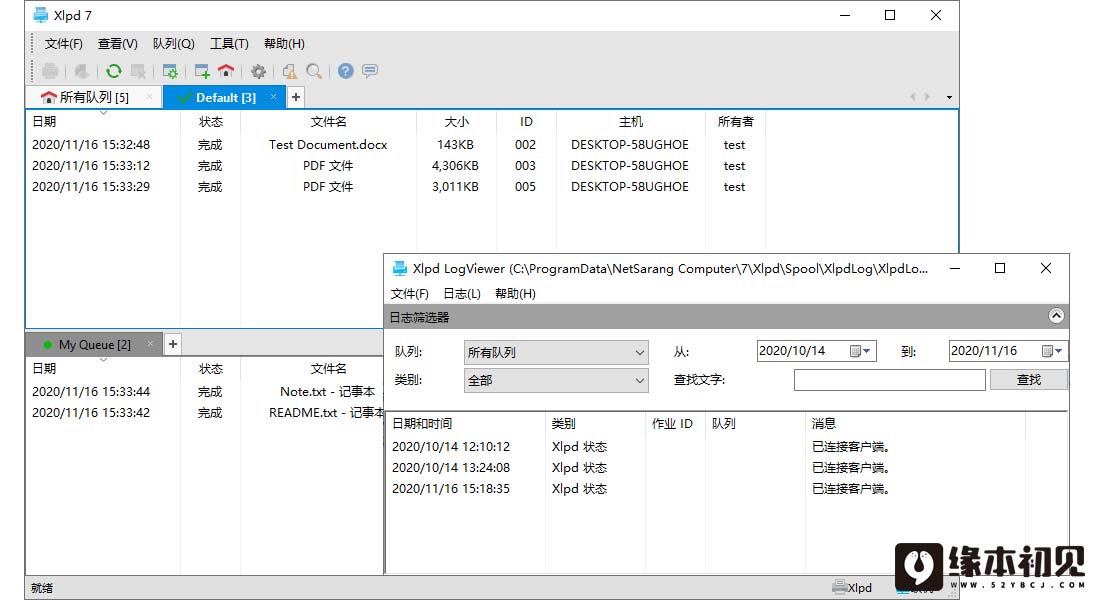This screenshot has height=600, width=1100.
Task: Sort the Default queue by 主机 column
Action: pyautogui.click(x=631, y=121)
